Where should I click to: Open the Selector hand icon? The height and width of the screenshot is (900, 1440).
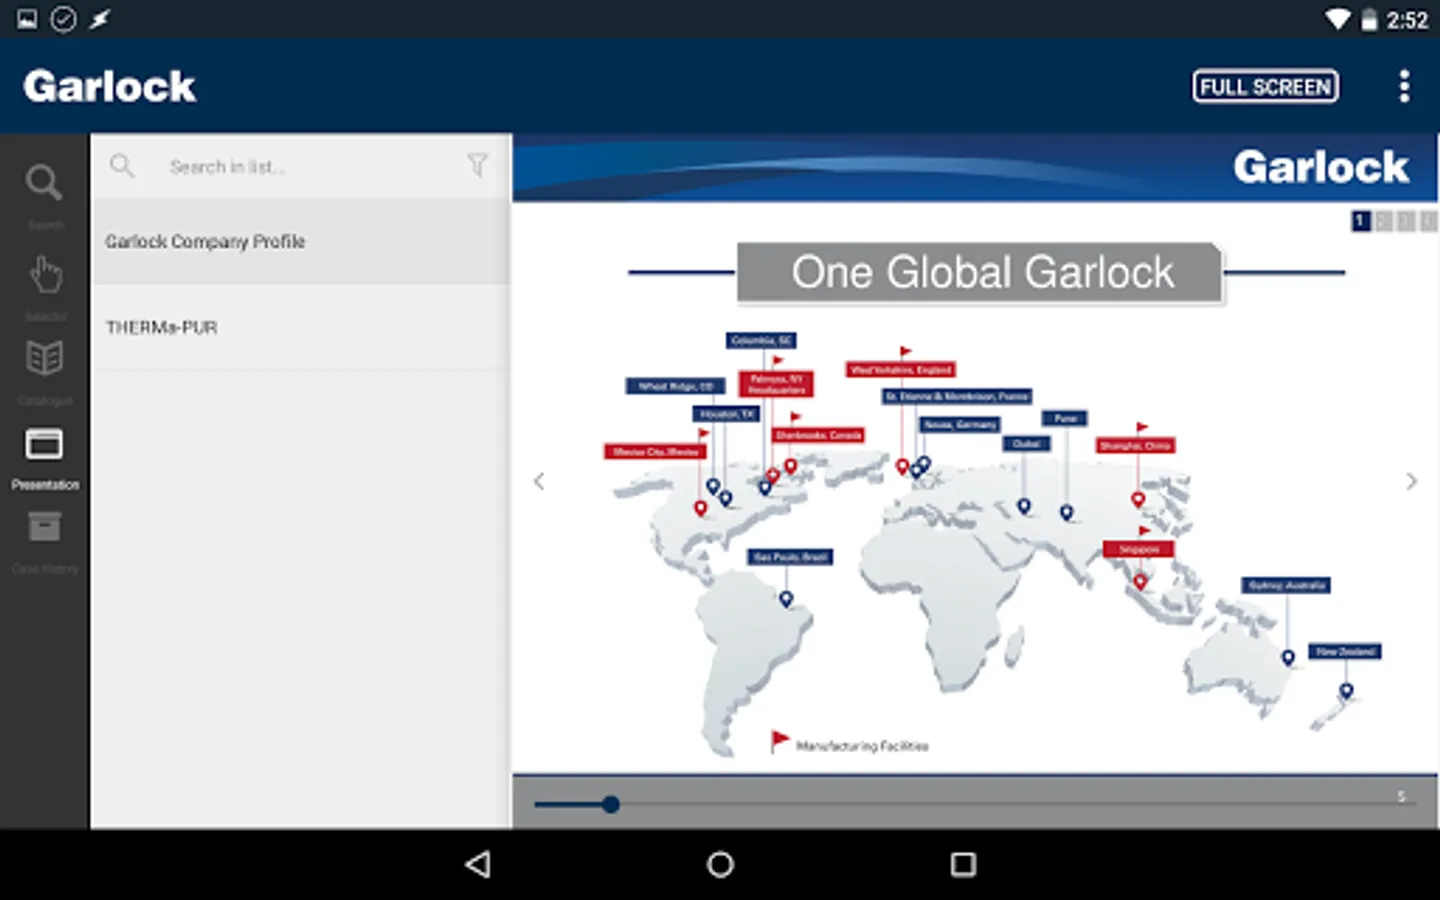[45, 286]
